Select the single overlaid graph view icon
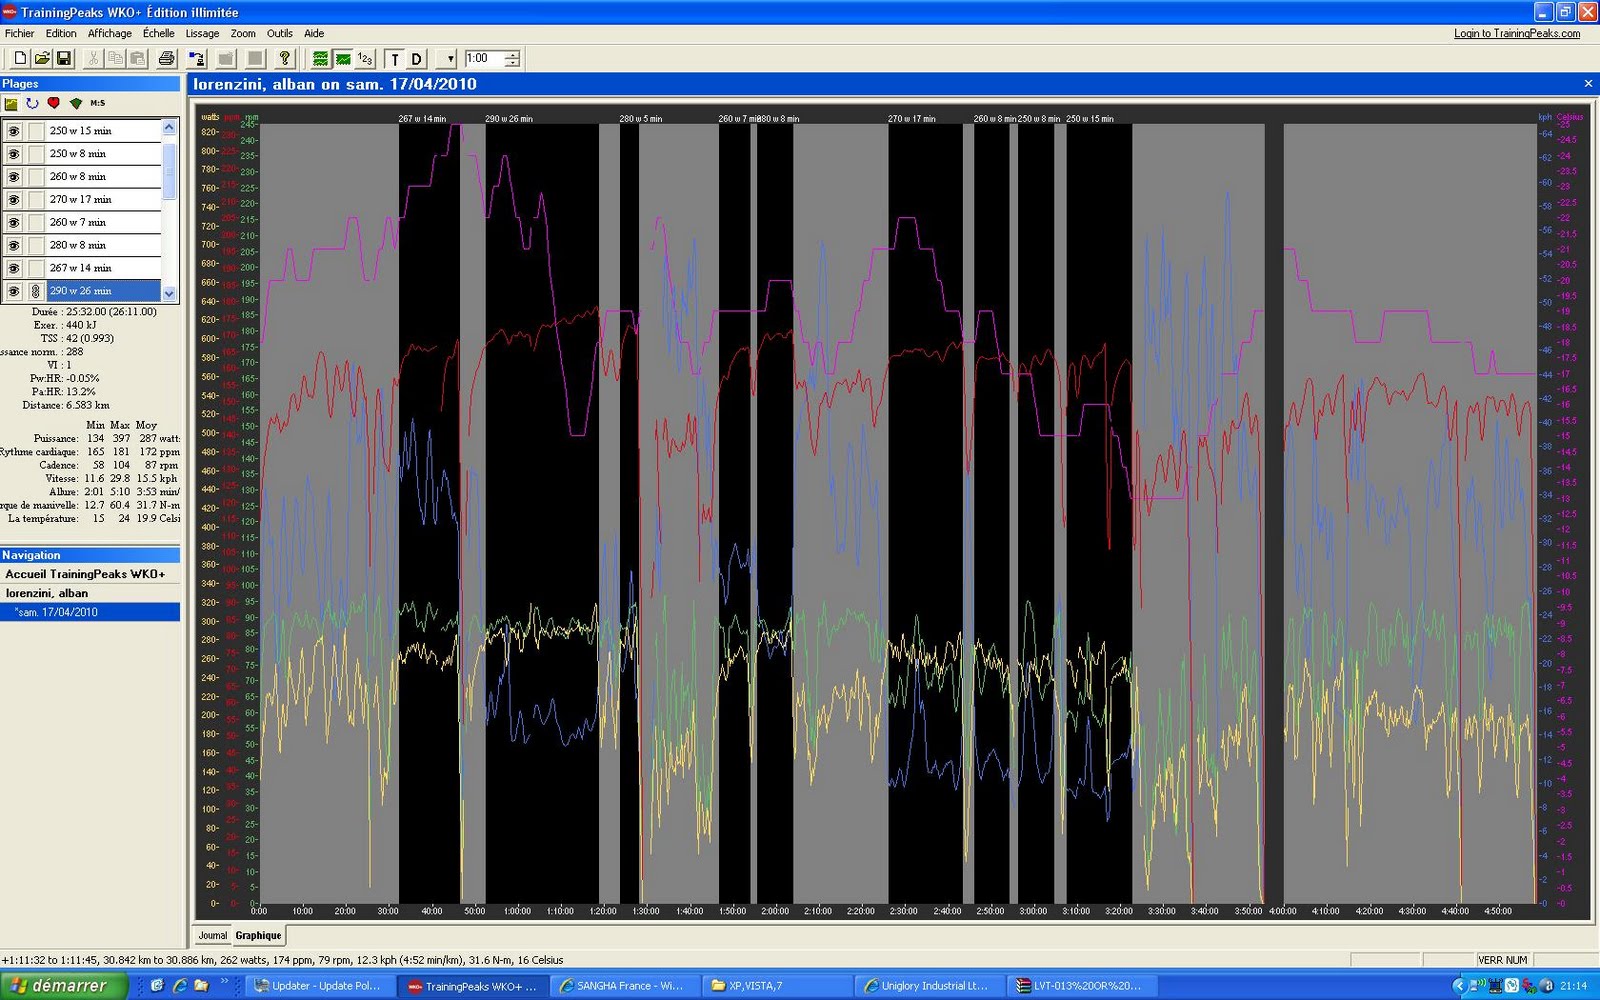 [x=343, y=59]
